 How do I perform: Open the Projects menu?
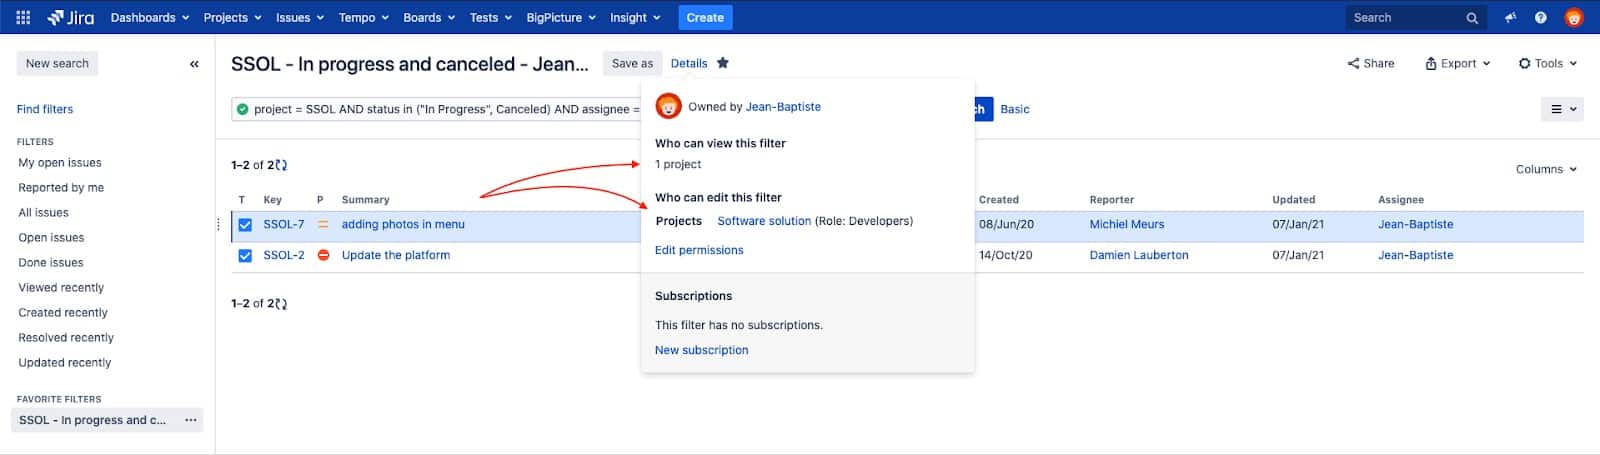[232, 17]
